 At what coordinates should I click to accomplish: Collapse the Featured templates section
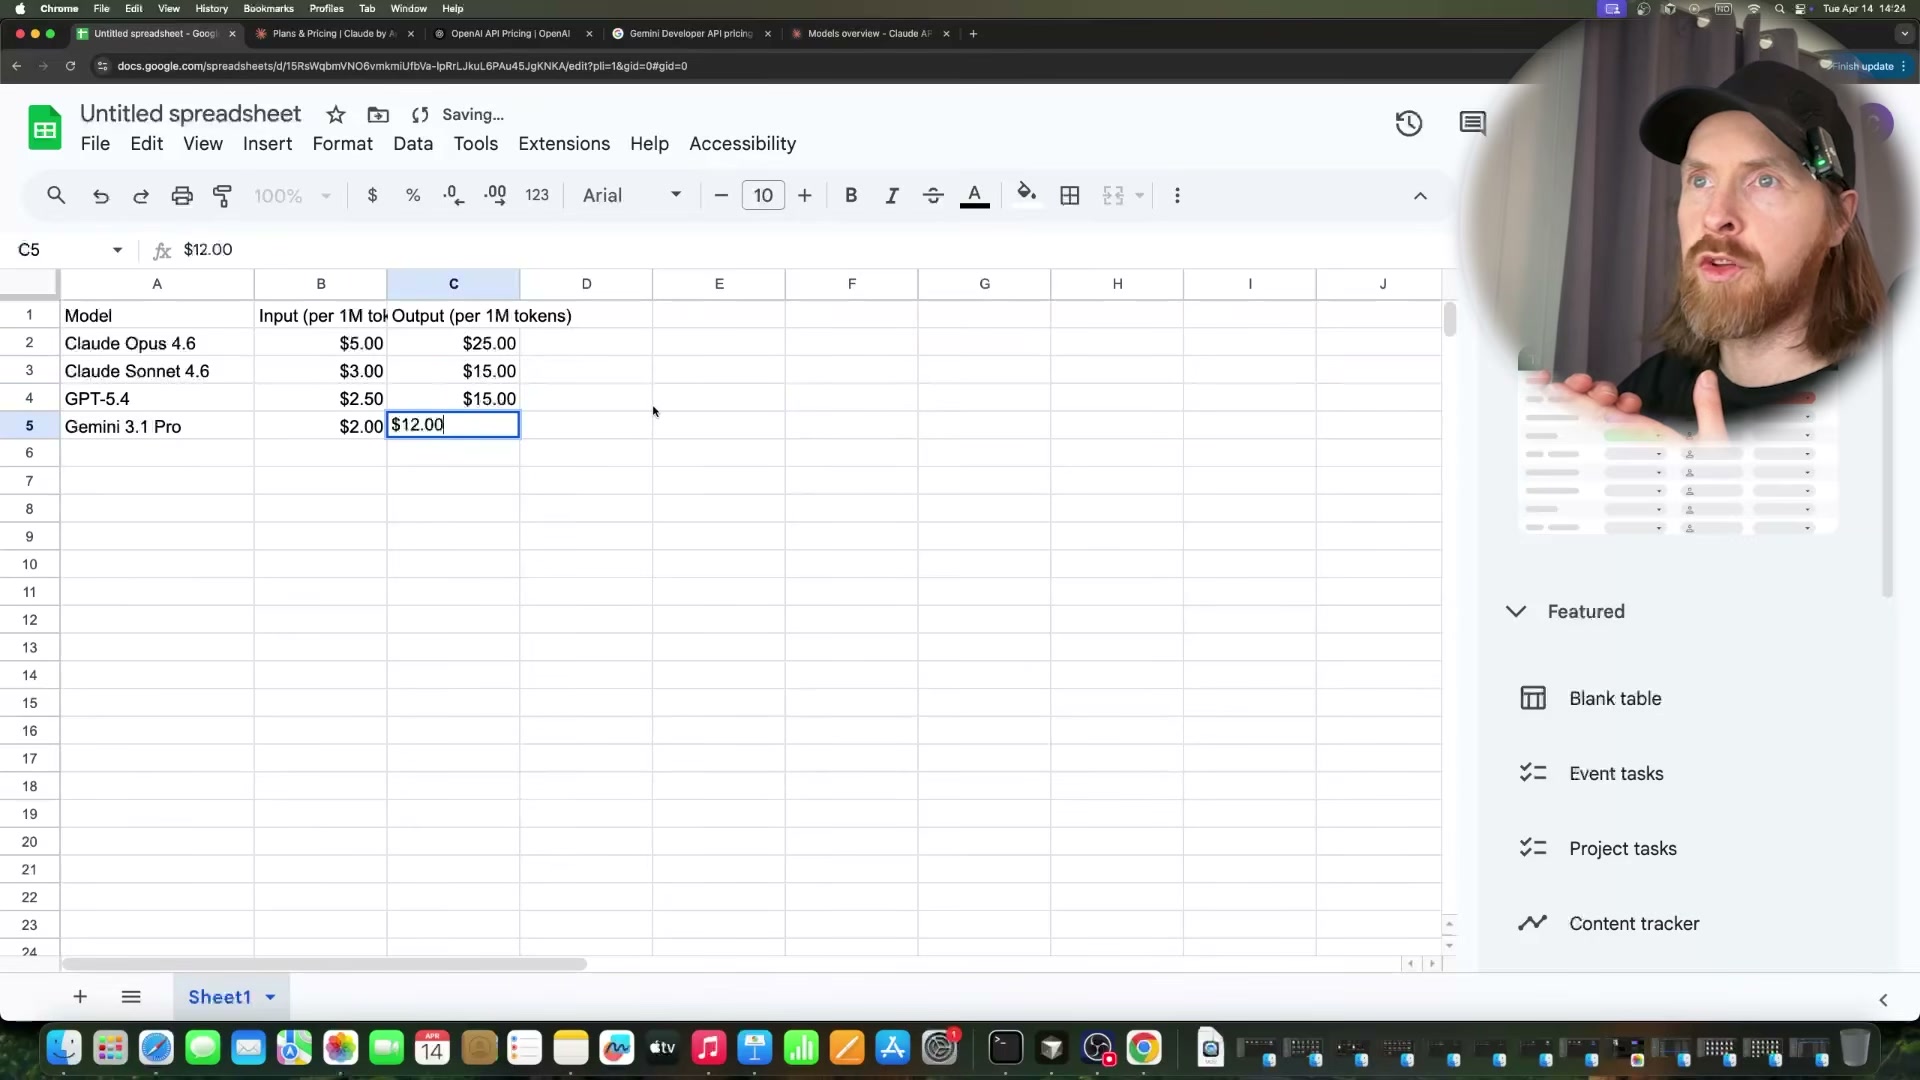click(1515, 611)
